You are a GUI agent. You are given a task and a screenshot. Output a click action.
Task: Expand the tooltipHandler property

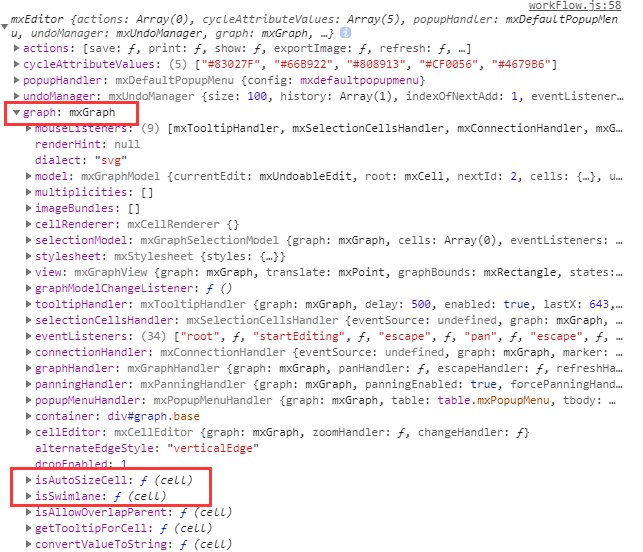click(28, 304)
